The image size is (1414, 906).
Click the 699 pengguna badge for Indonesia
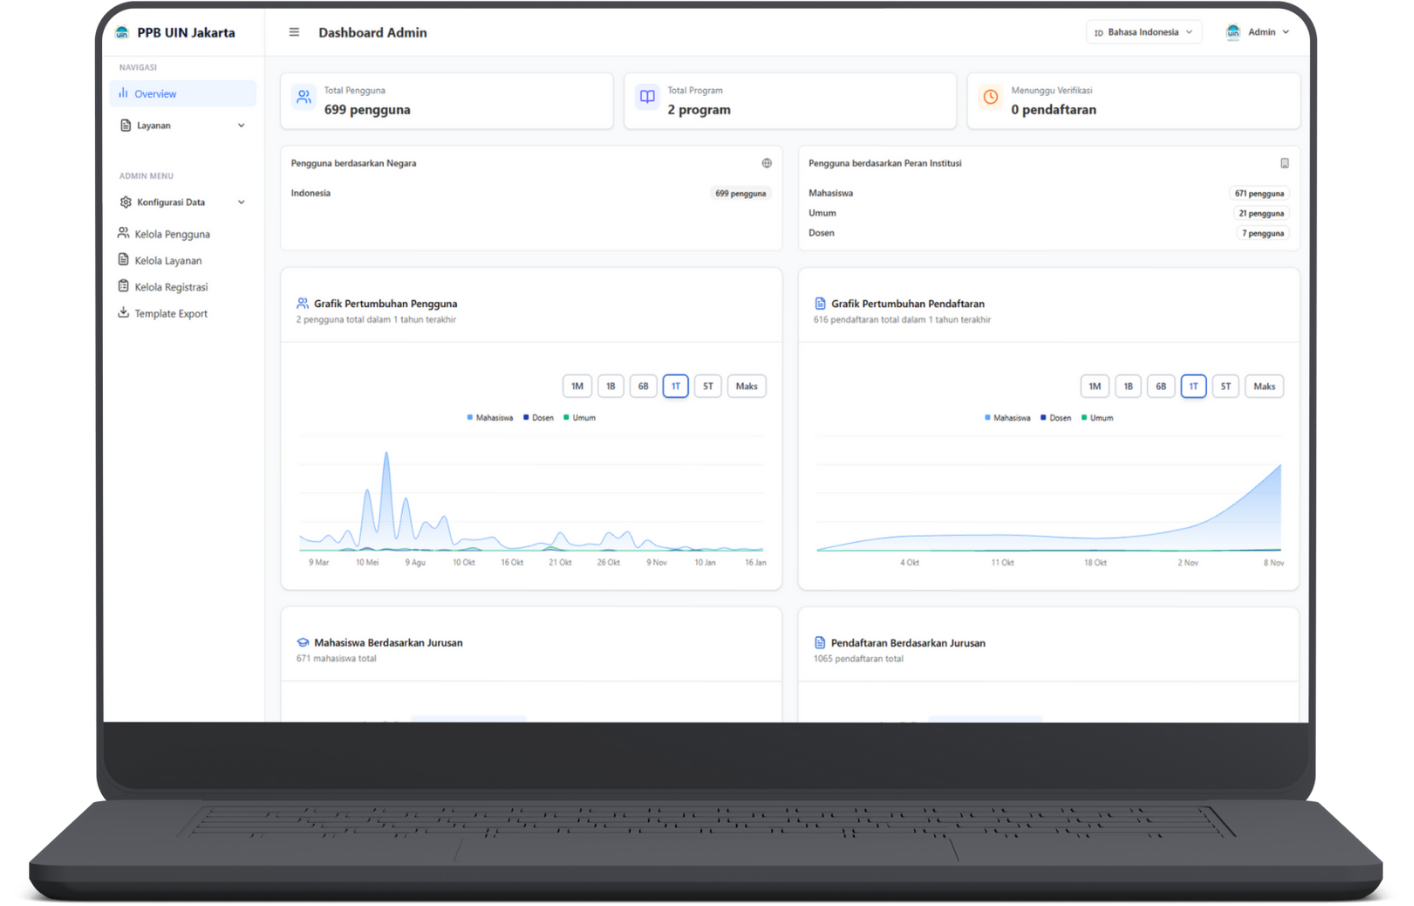tap(740, 193)
